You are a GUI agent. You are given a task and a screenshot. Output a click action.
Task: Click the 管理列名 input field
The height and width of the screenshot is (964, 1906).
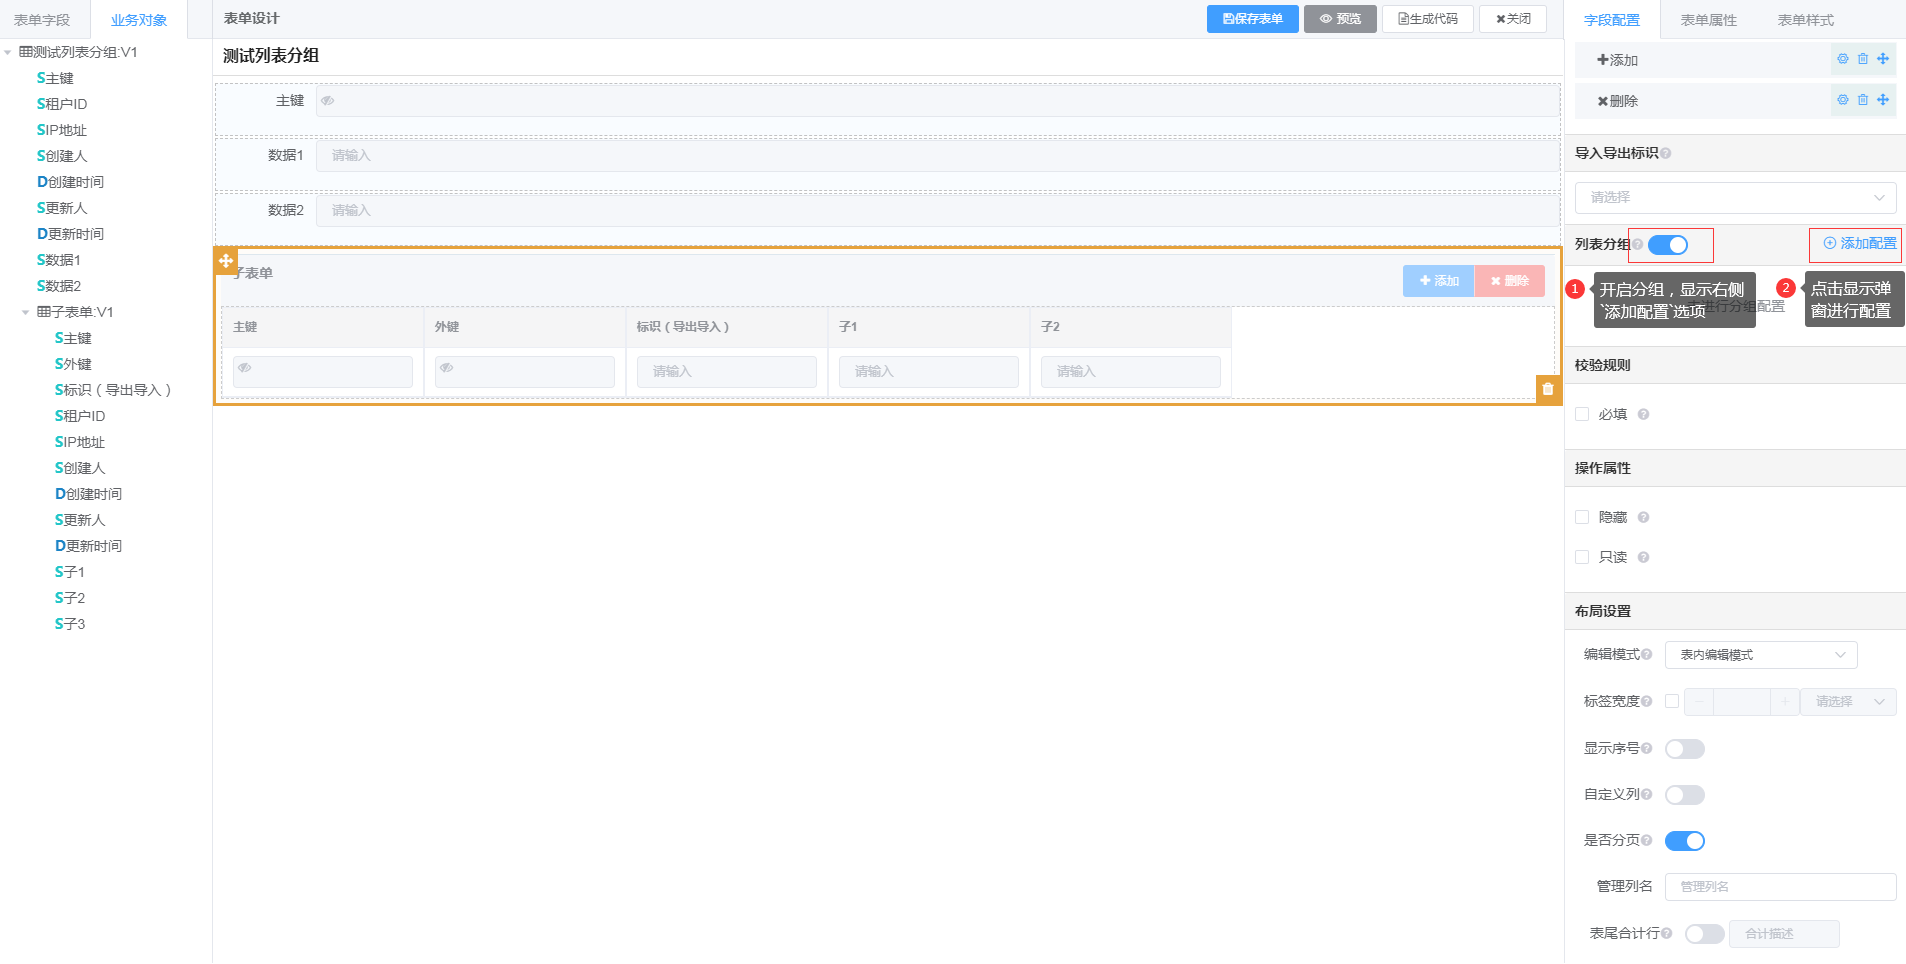coord(1780,887)
